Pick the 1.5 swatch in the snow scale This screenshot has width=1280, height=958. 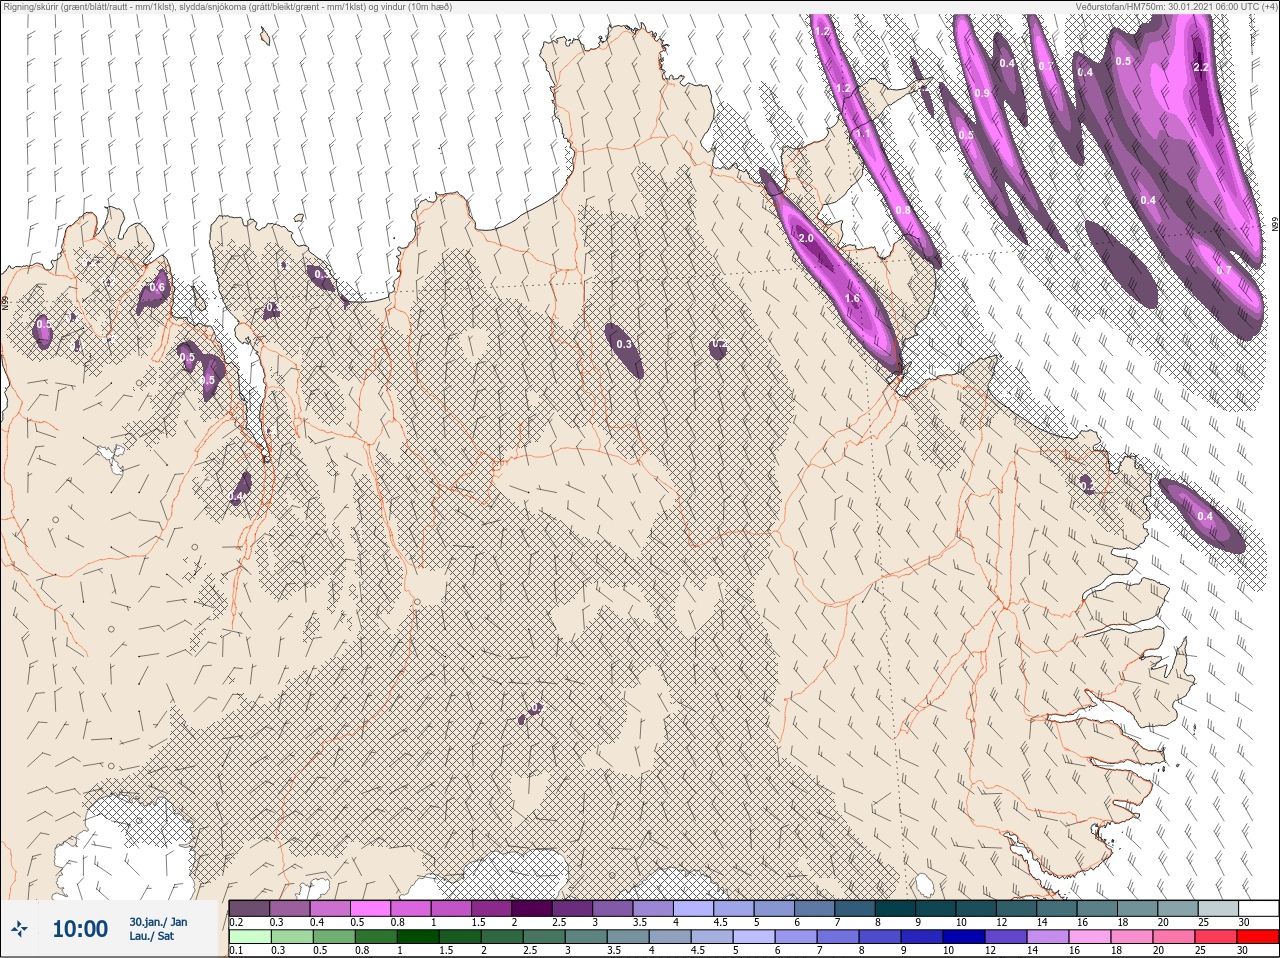492,908
